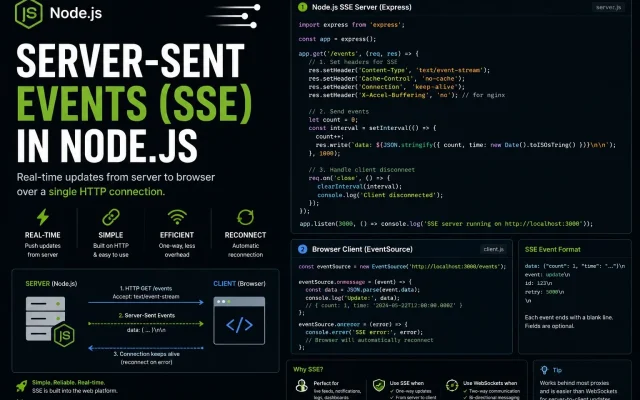Screen dimensions: 640x400
Task: Click the Node.js hexagon logo
Action: [x=29, y=13]
